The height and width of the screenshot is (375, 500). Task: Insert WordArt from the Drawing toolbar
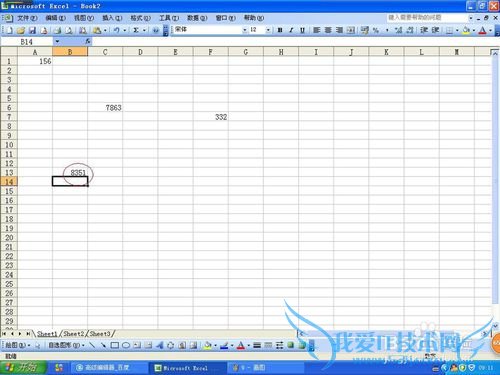coord(160,345)
